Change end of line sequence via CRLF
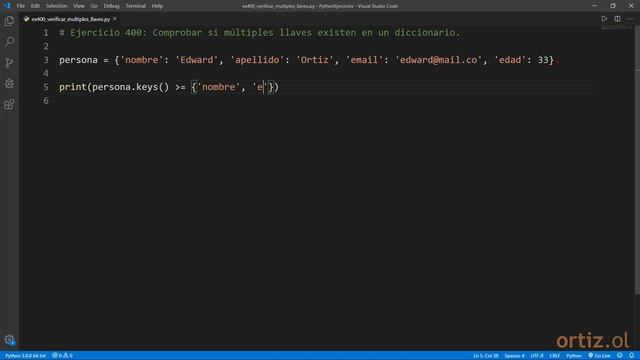Viewport: 640px width, 360px height. click(554, 356)
